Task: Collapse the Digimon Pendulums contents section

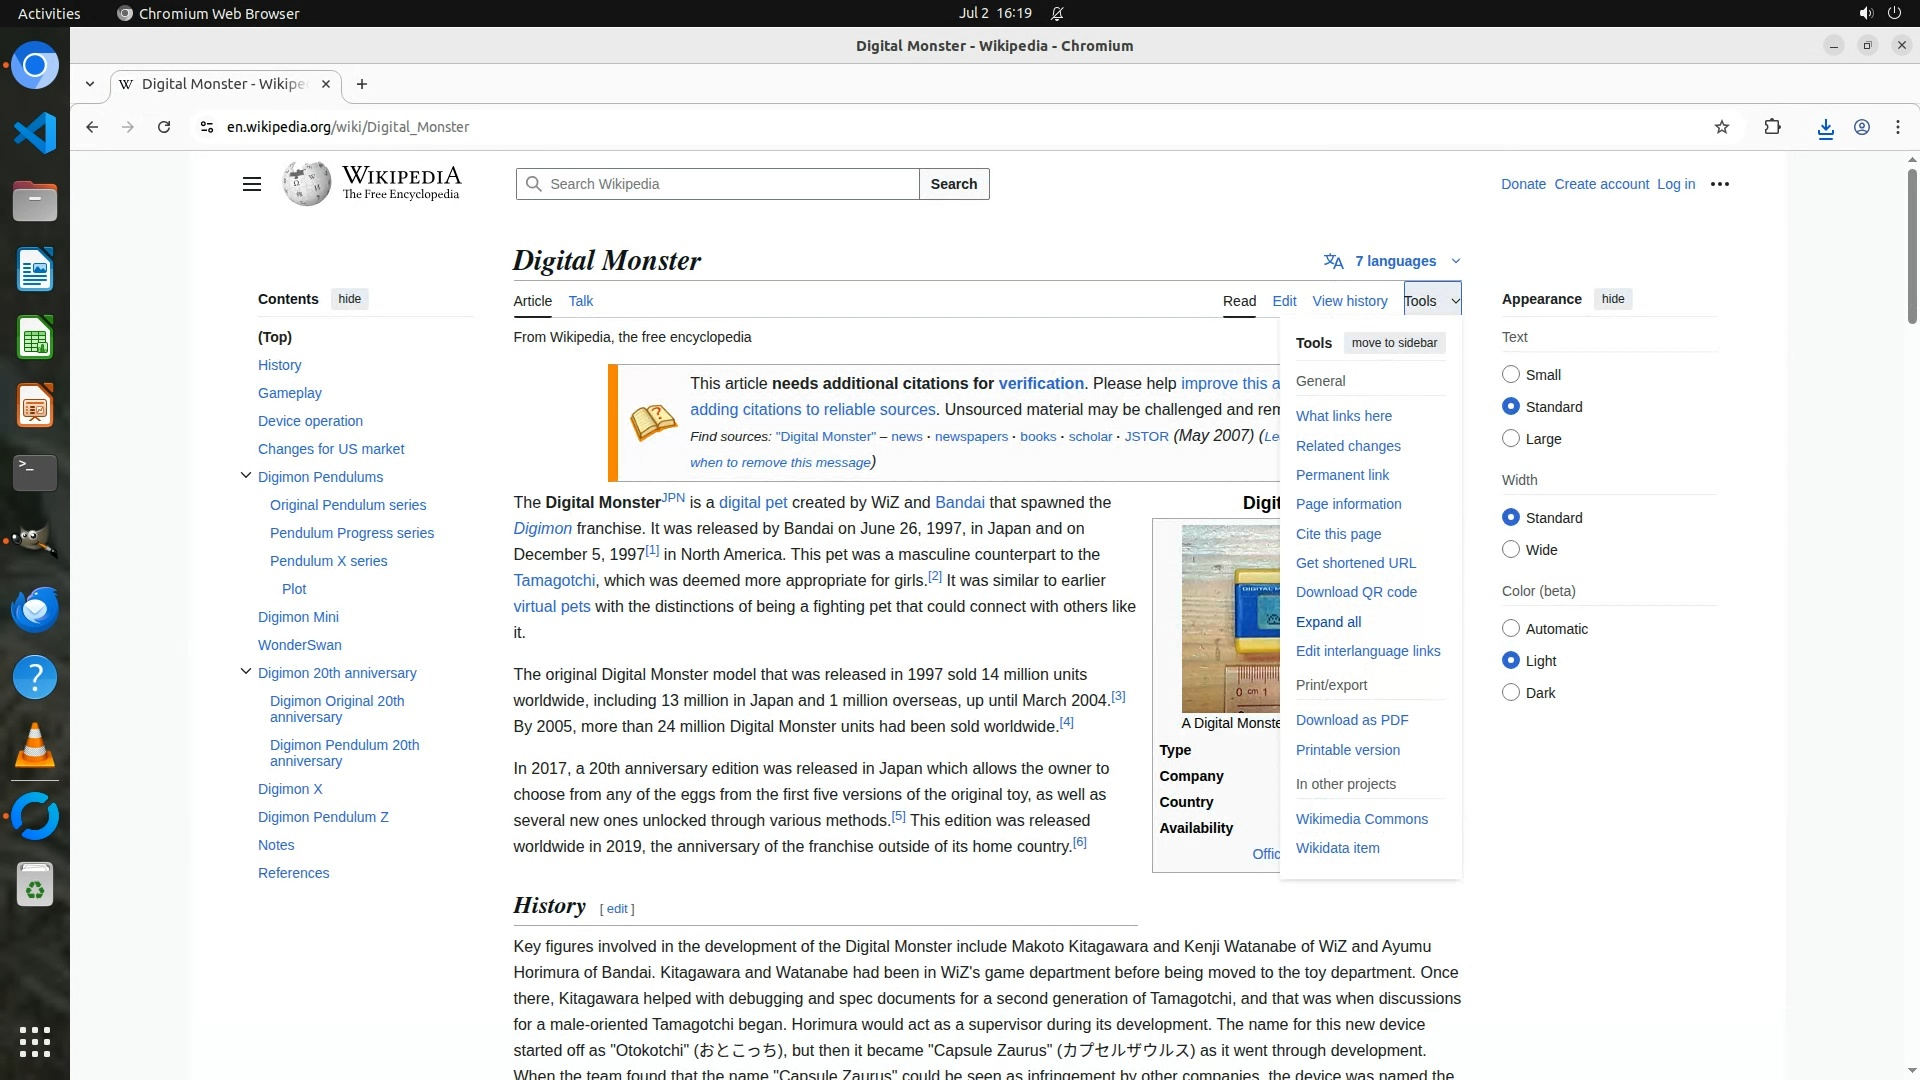Action: (246, 476)
